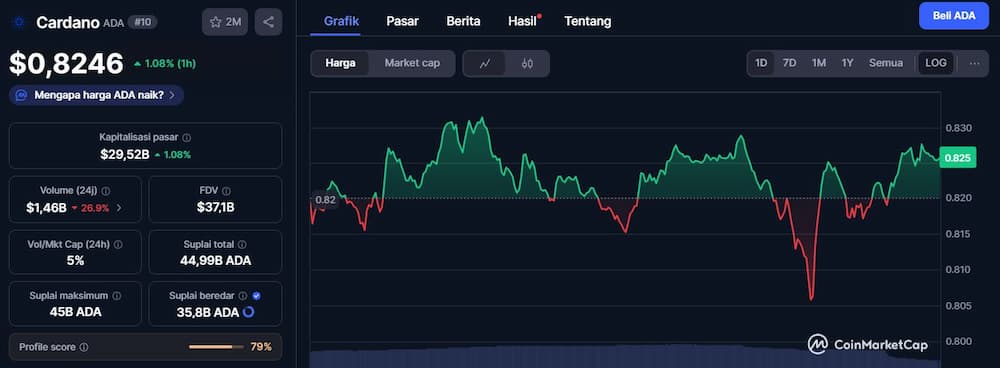Click the 5% Vol/Mkt Cap value
Image resolution: width=1000 pixels, height=368 pixels.
tap(75, 261)
